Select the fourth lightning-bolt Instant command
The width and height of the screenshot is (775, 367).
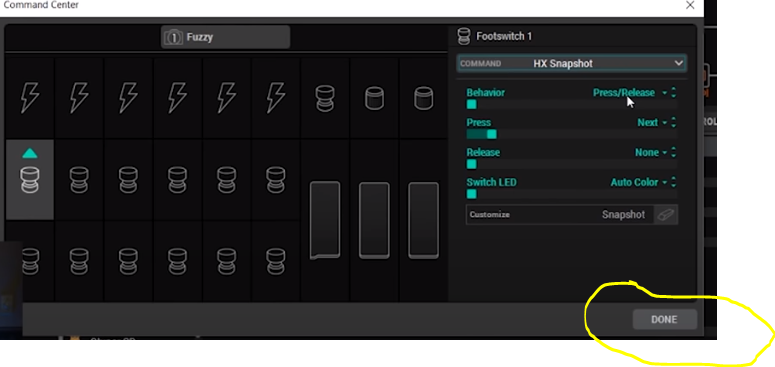(177, 98)
